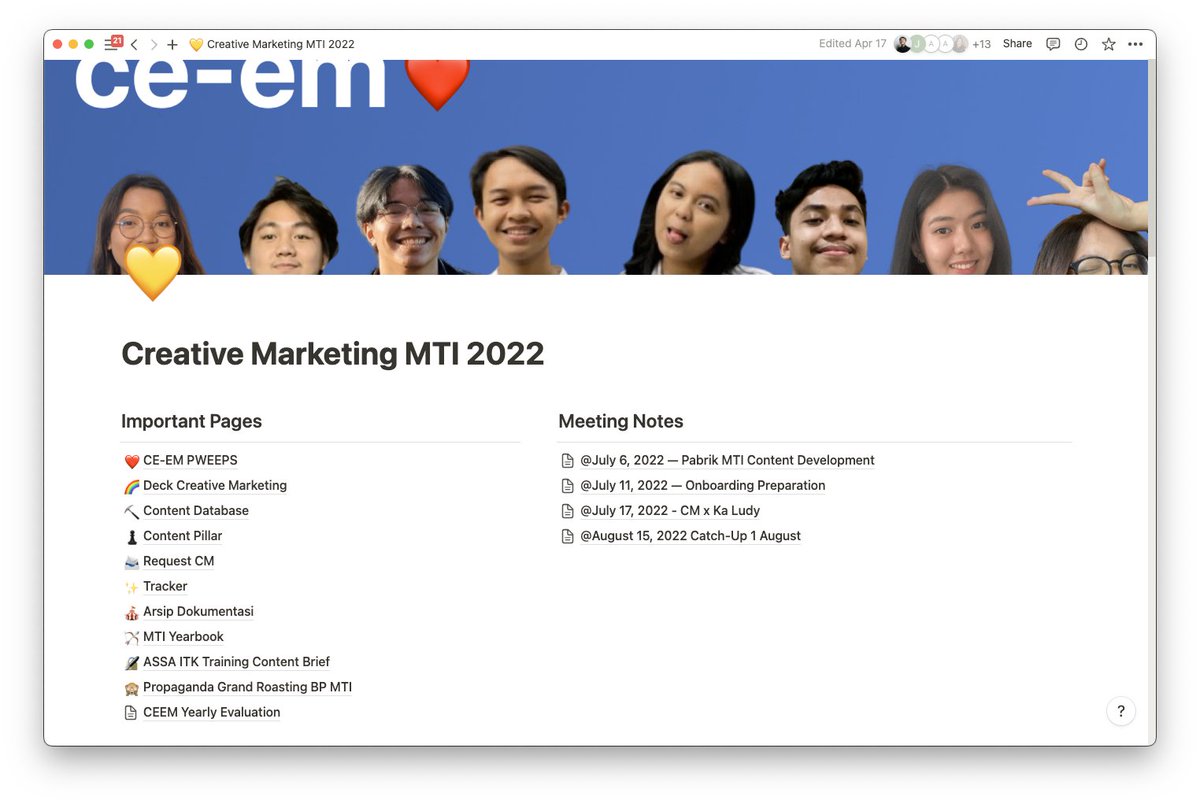Open comments via the speech bubble icon
The width and height of the screenshot is (1200, 804).
point(1052,43)
